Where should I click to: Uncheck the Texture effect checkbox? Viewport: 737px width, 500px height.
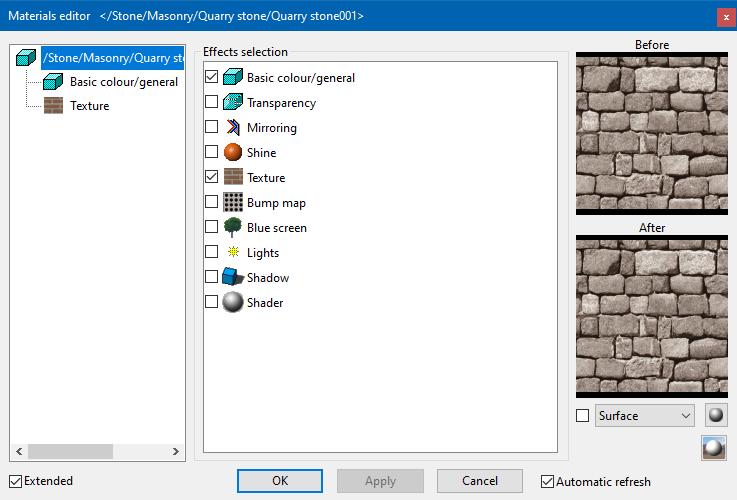[211, 177]
